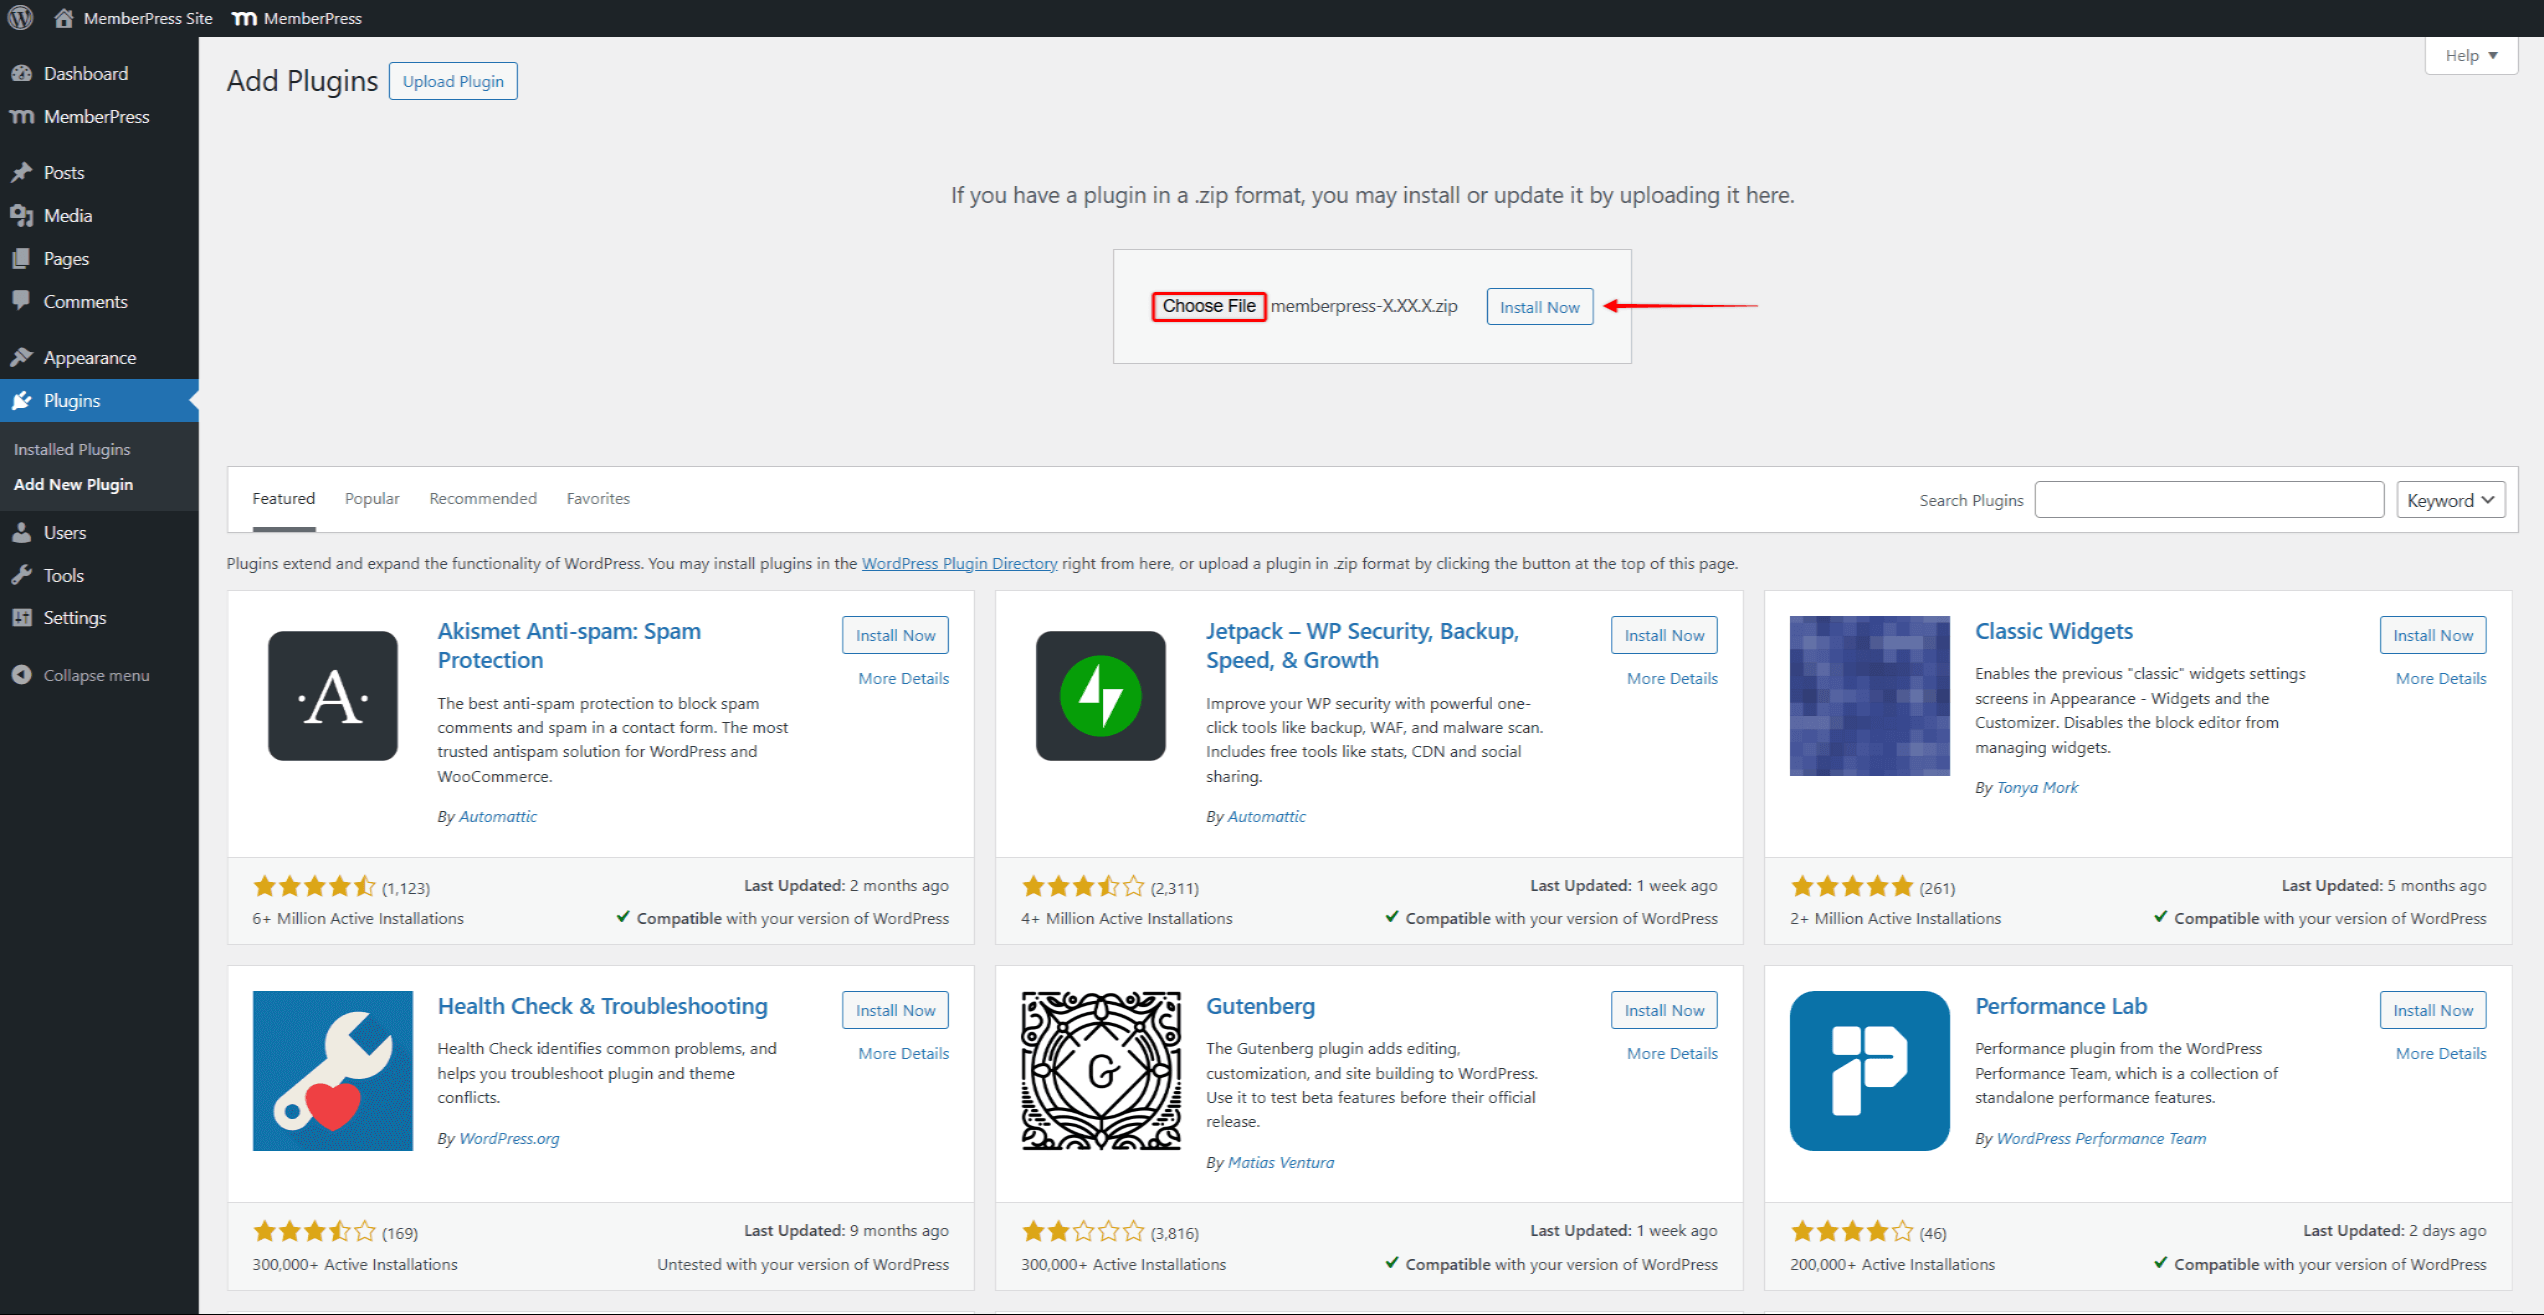The height and width of the screenshot is (1315, 2544).
Task: Click the WordPress logo icon
Action: [x=20, y=18]
